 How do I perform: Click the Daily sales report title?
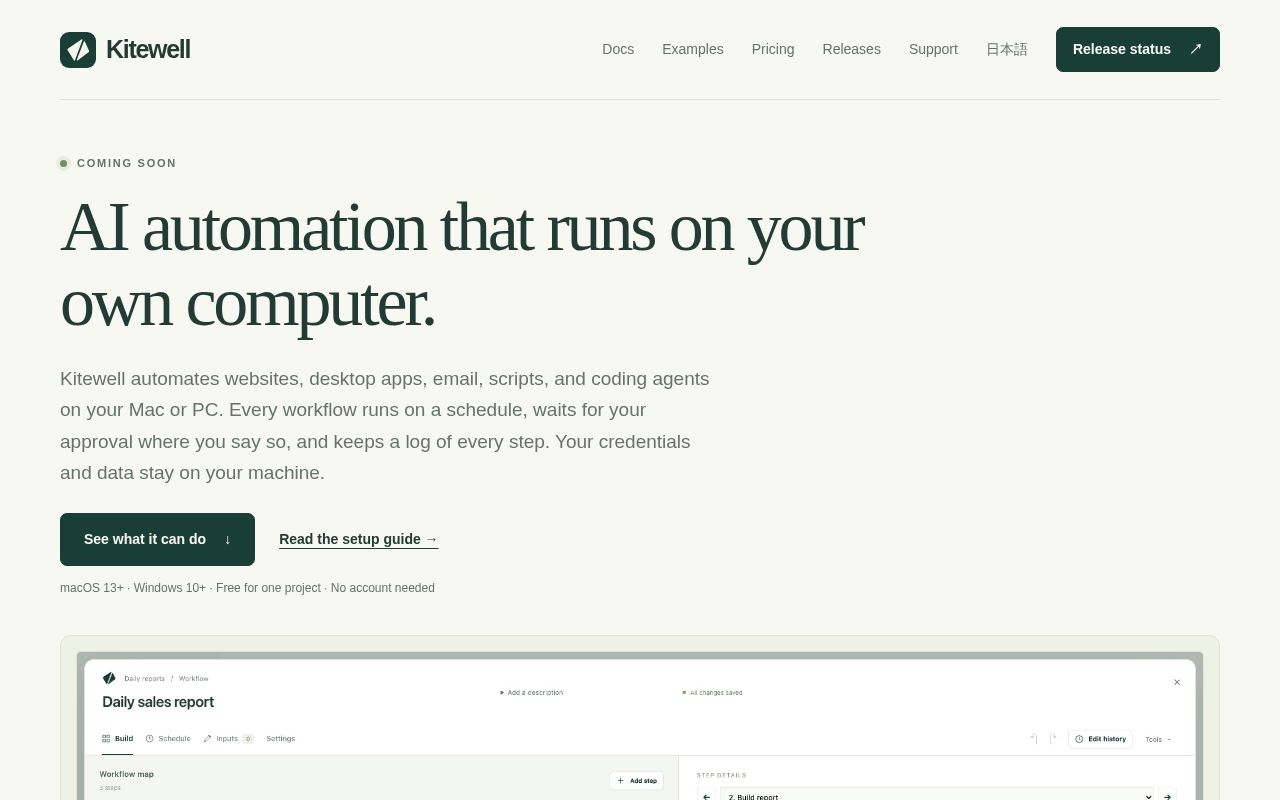(x=158, y=702)
